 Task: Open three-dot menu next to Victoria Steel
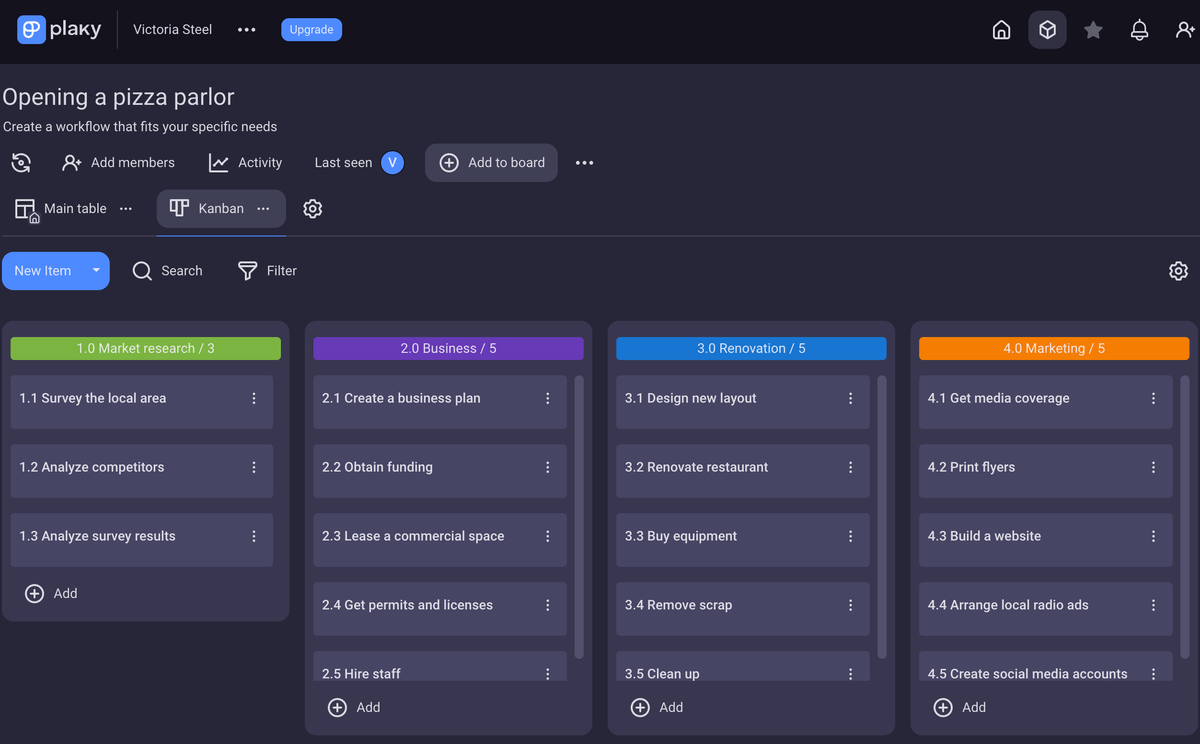(247, 30)
